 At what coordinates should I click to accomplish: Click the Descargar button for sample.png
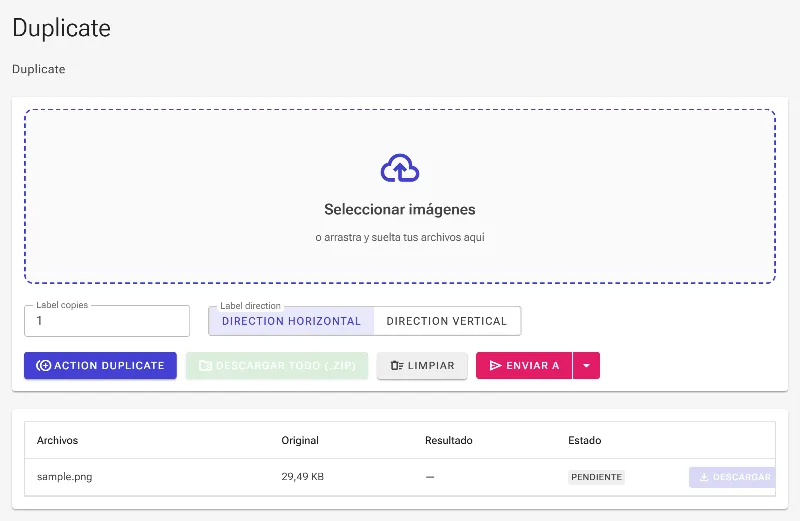click(x=733, y=477)
